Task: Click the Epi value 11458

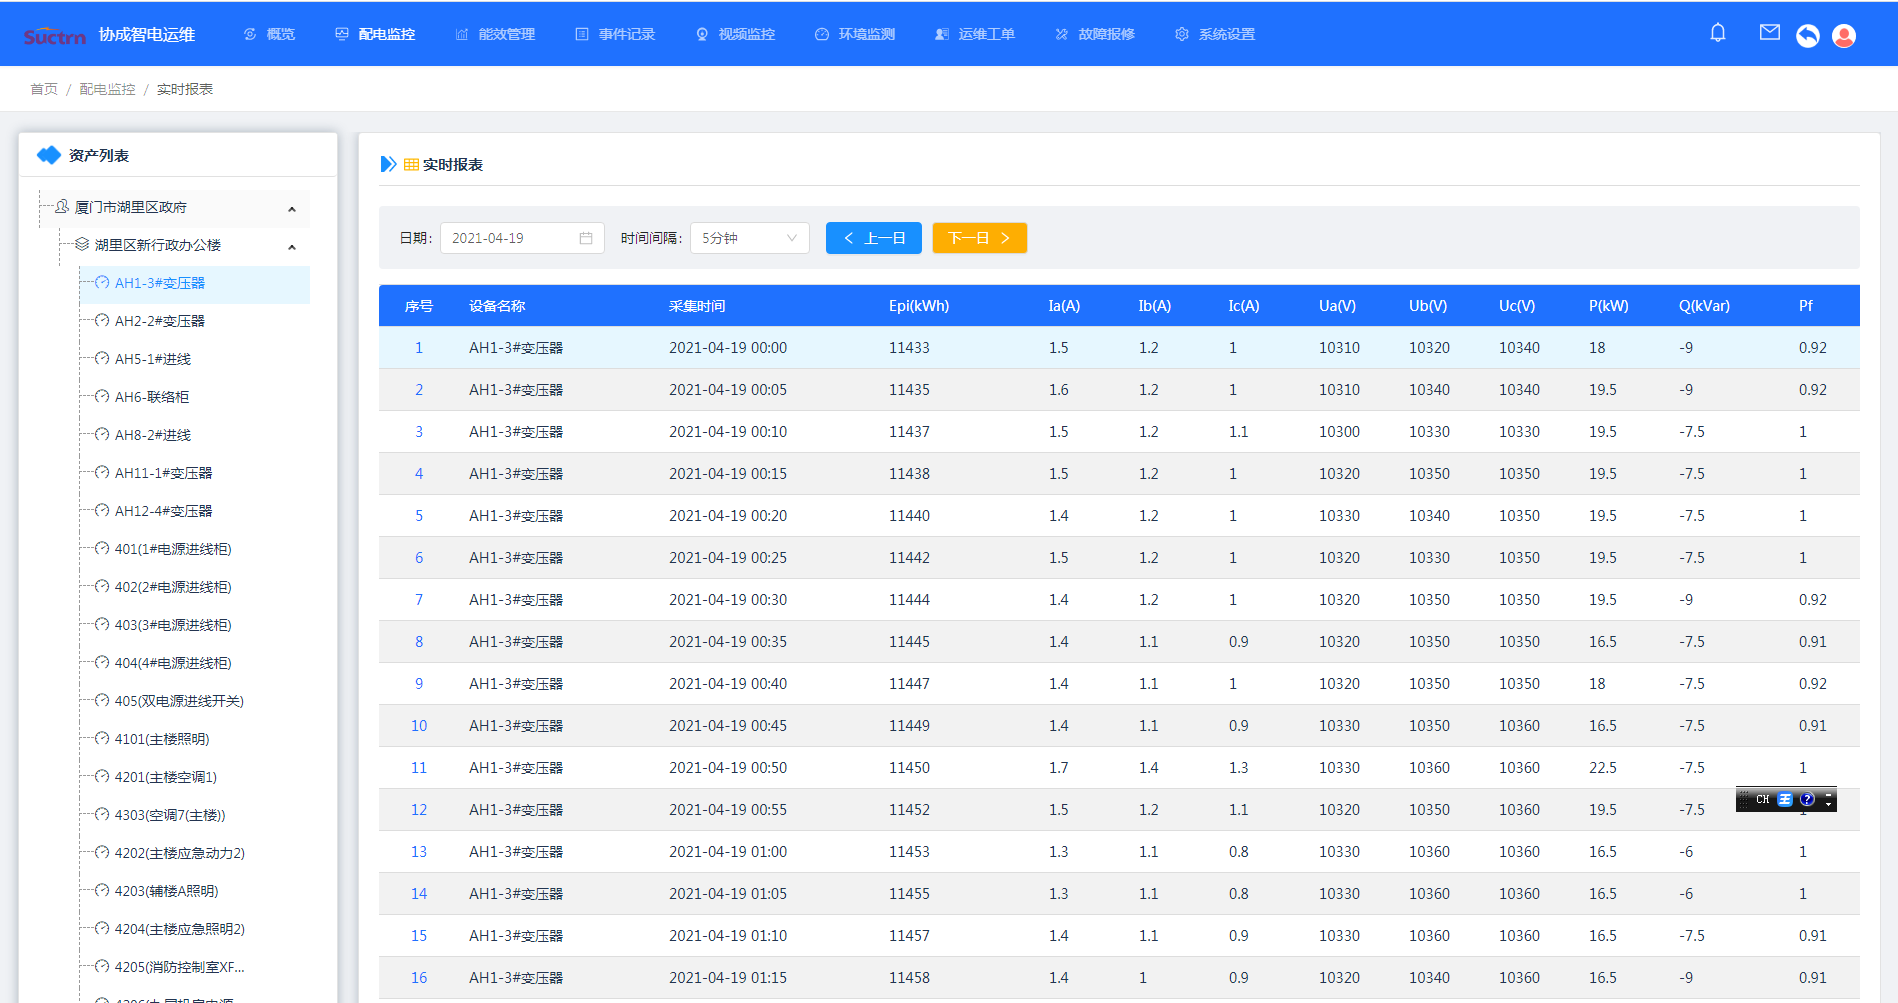Action: [909, 978]
